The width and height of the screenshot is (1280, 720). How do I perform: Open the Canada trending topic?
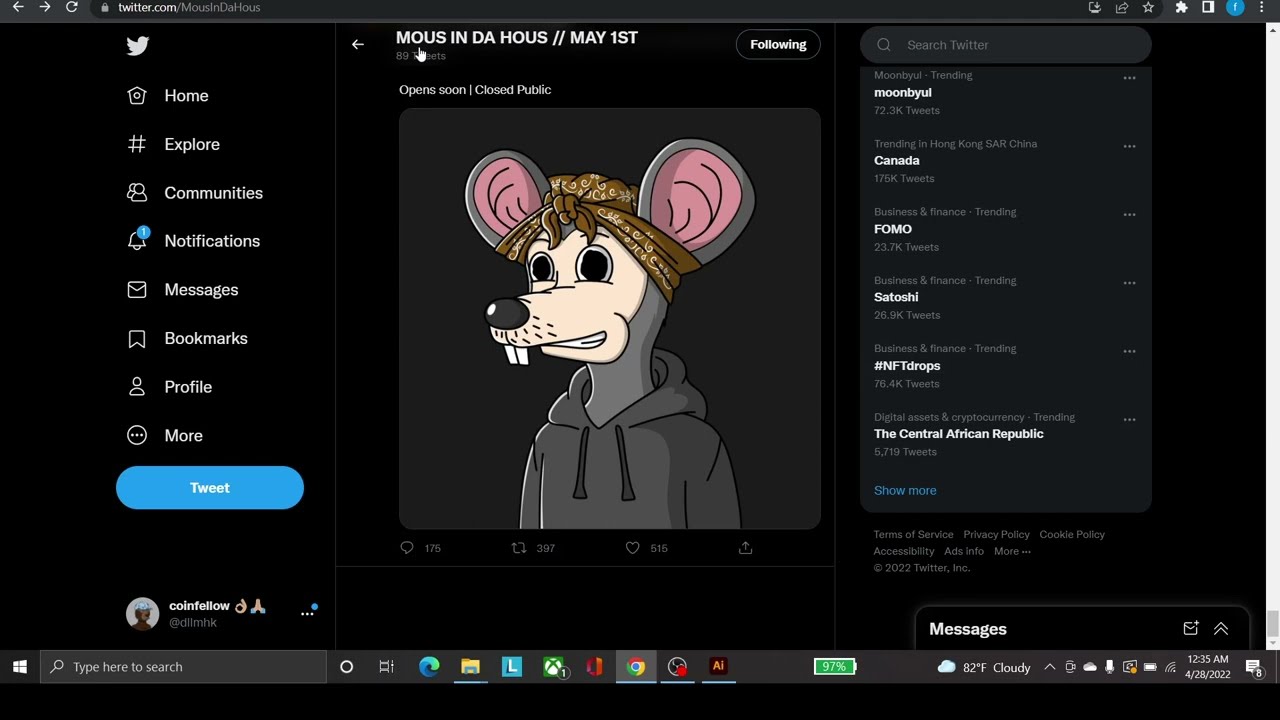coord(897,160)
